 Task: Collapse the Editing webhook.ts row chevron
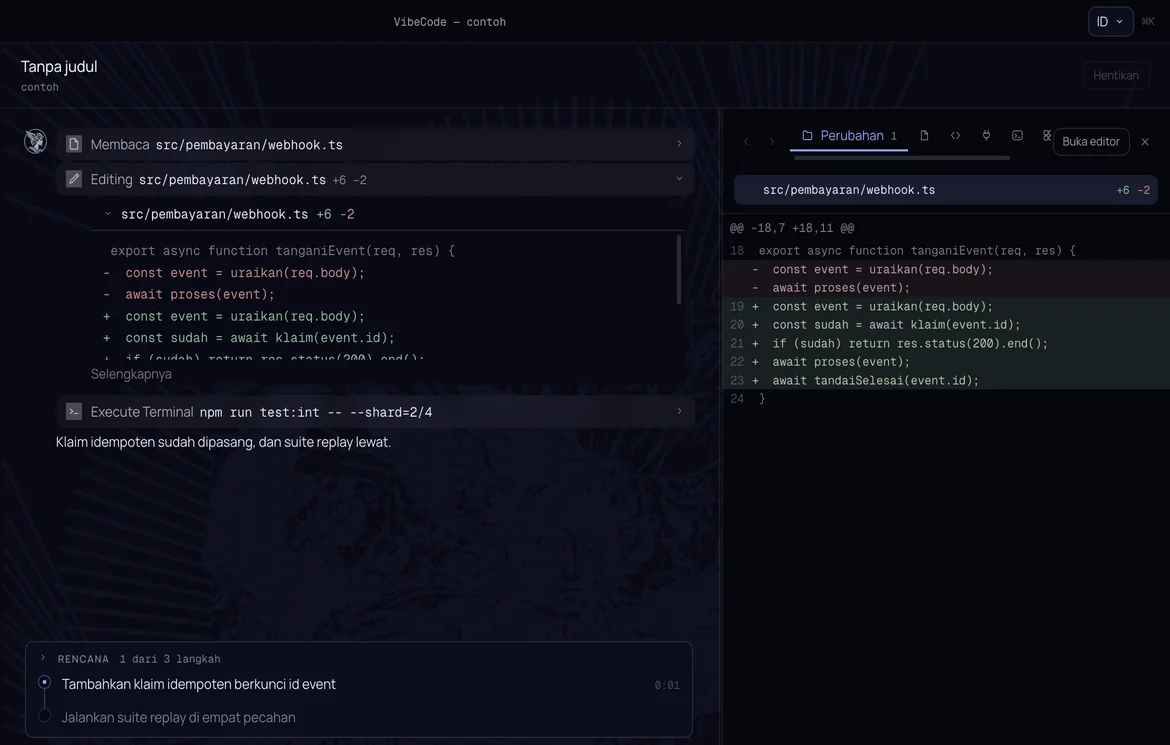(679, 178)
